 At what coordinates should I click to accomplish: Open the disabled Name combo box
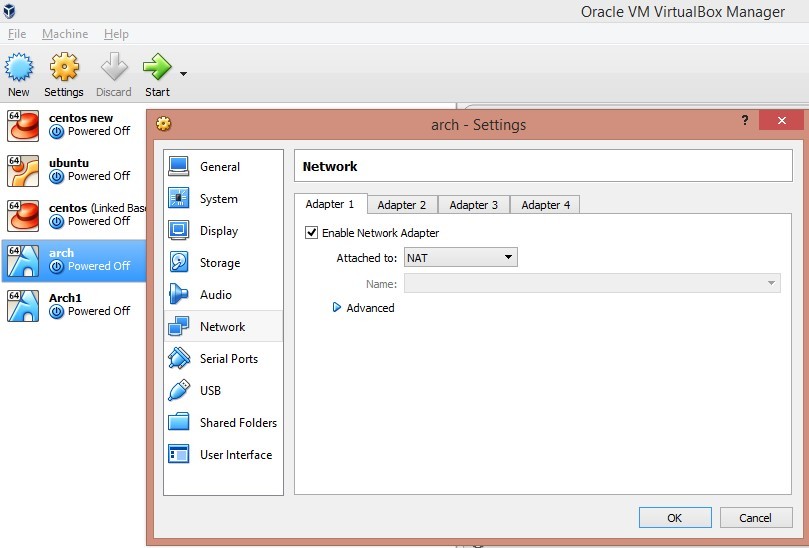(592, 283)
